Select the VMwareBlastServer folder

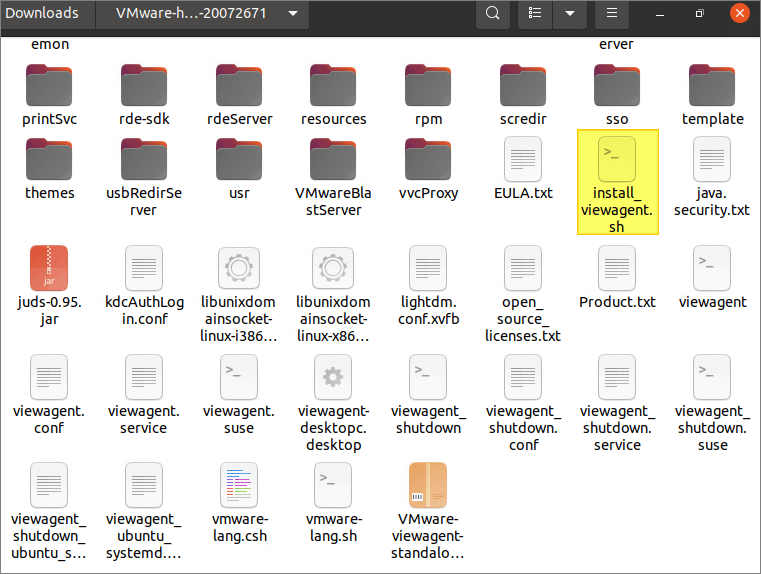tap(333, 160)
